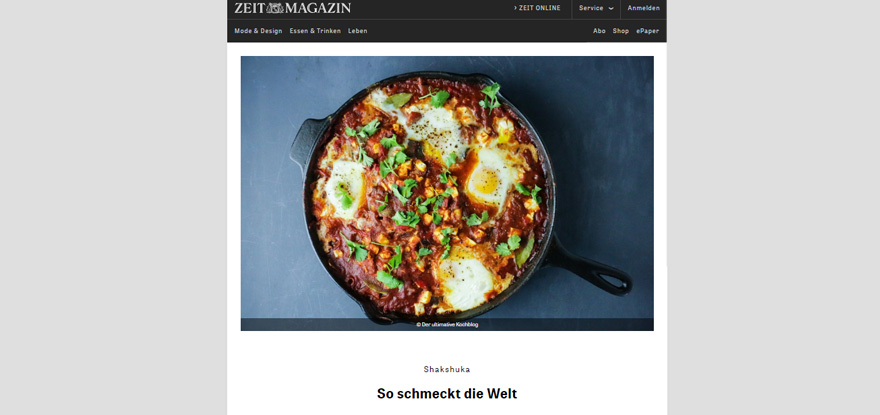This screenshot has height=415, width=880.
Task: Visit the Shop link
Action: click(621, 31)
